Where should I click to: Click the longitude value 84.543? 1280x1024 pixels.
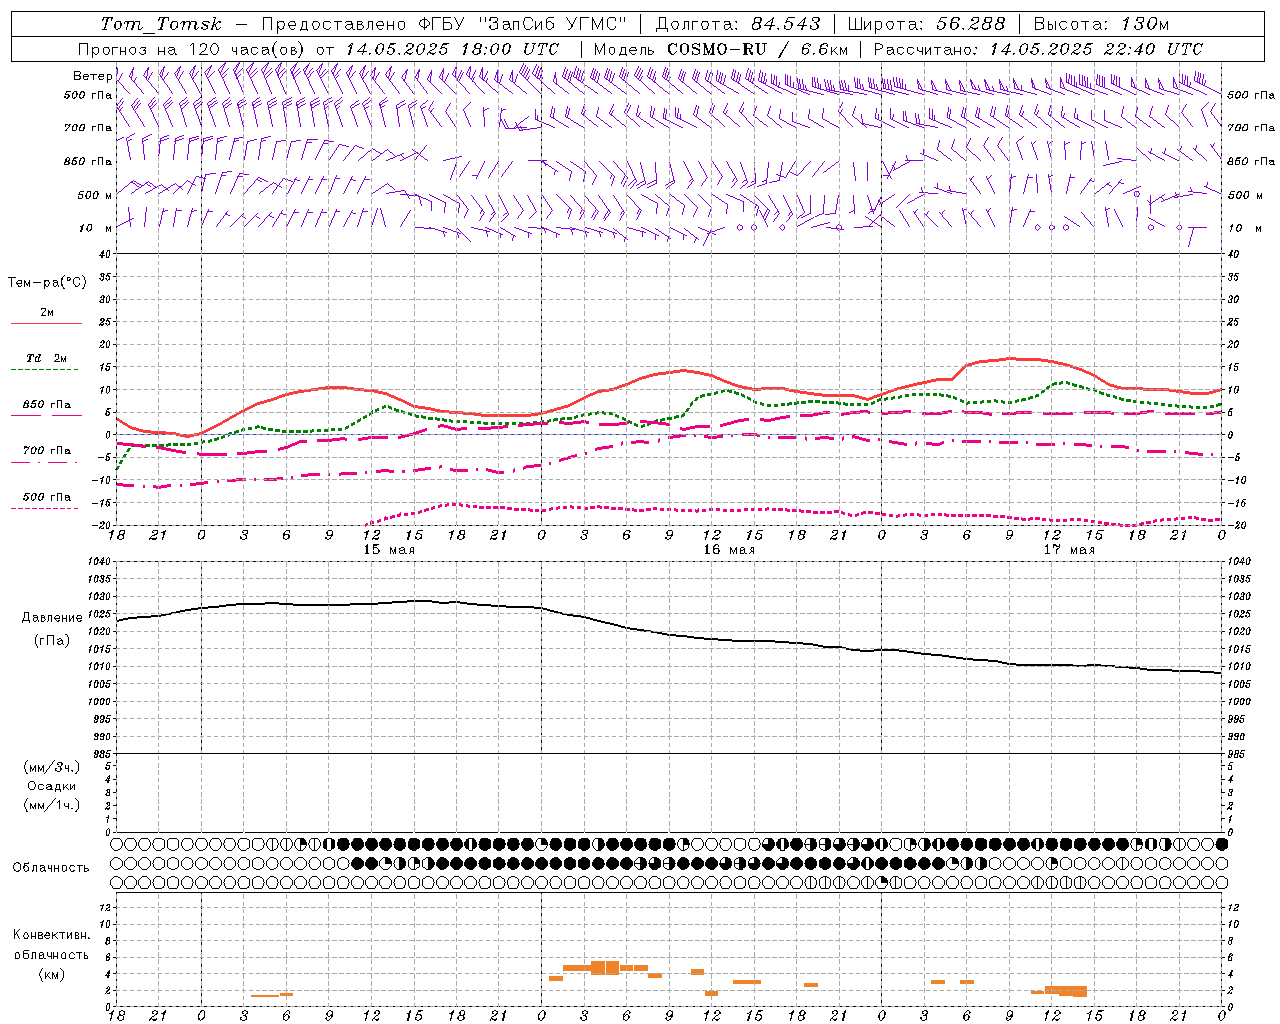786,24
